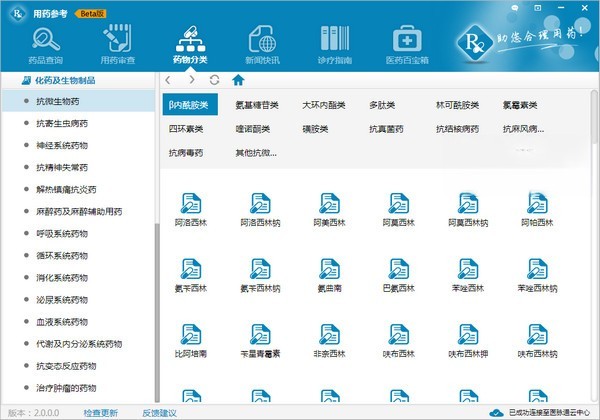600x420 pixels.
Task: Switch to the 林可酰胺类 subcategory tab
Action: (457, 105)
